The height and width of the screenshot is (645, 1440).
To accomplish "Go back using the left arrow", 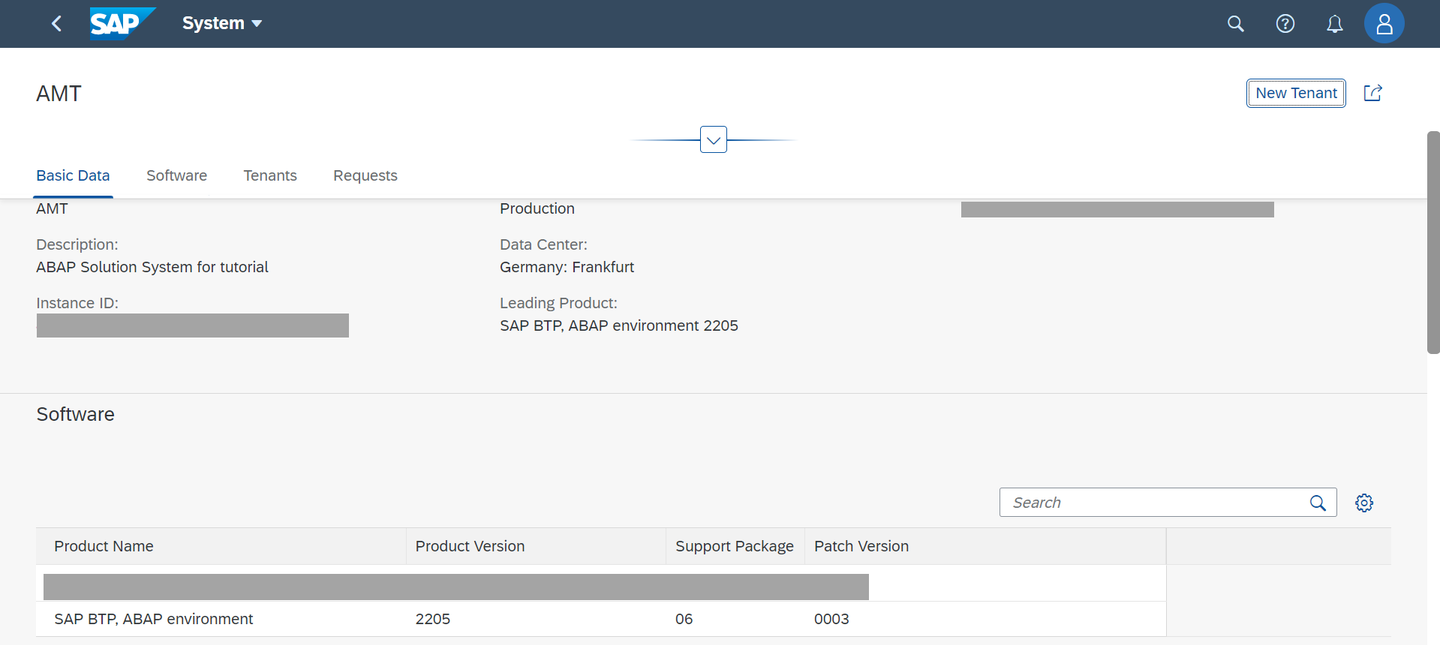I will tap(56, 23).
